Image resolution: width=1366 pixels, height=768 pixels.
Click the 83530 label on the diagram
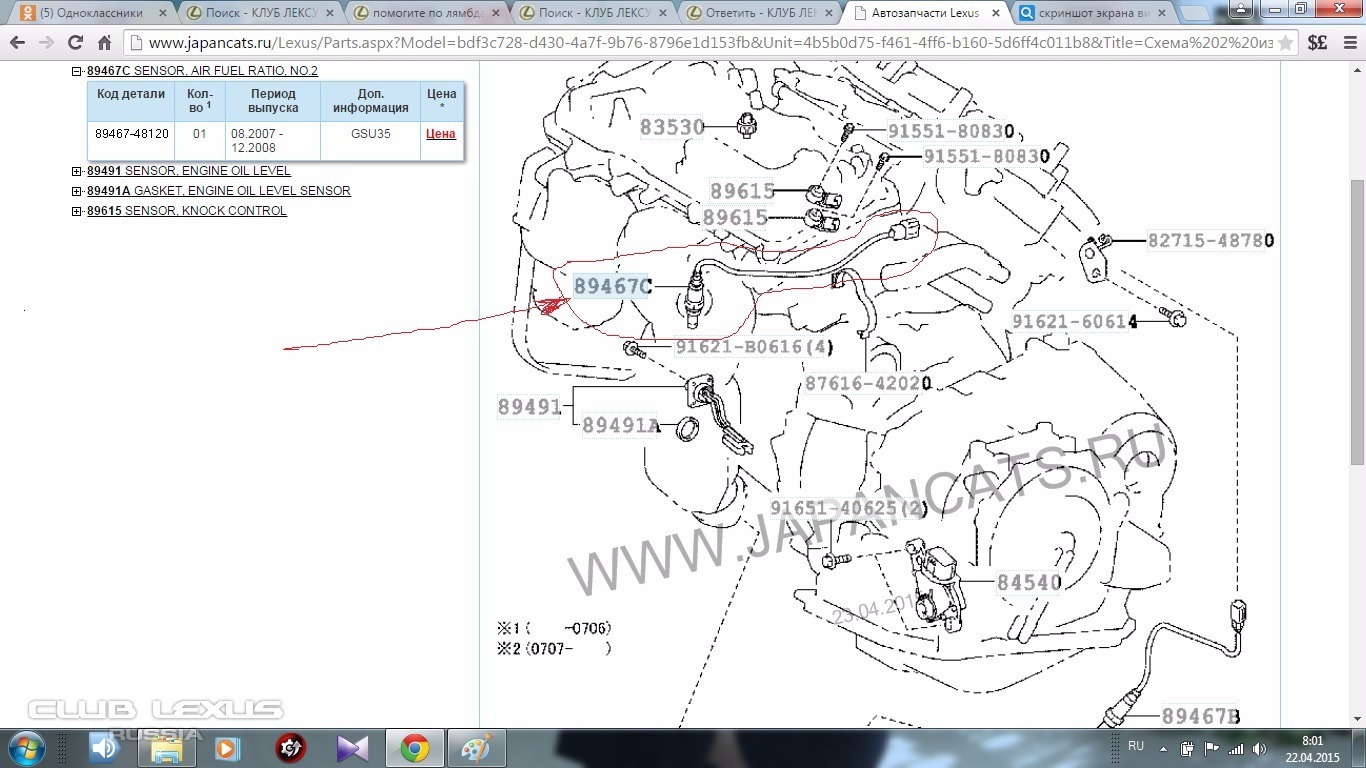(x=672, y=128)
